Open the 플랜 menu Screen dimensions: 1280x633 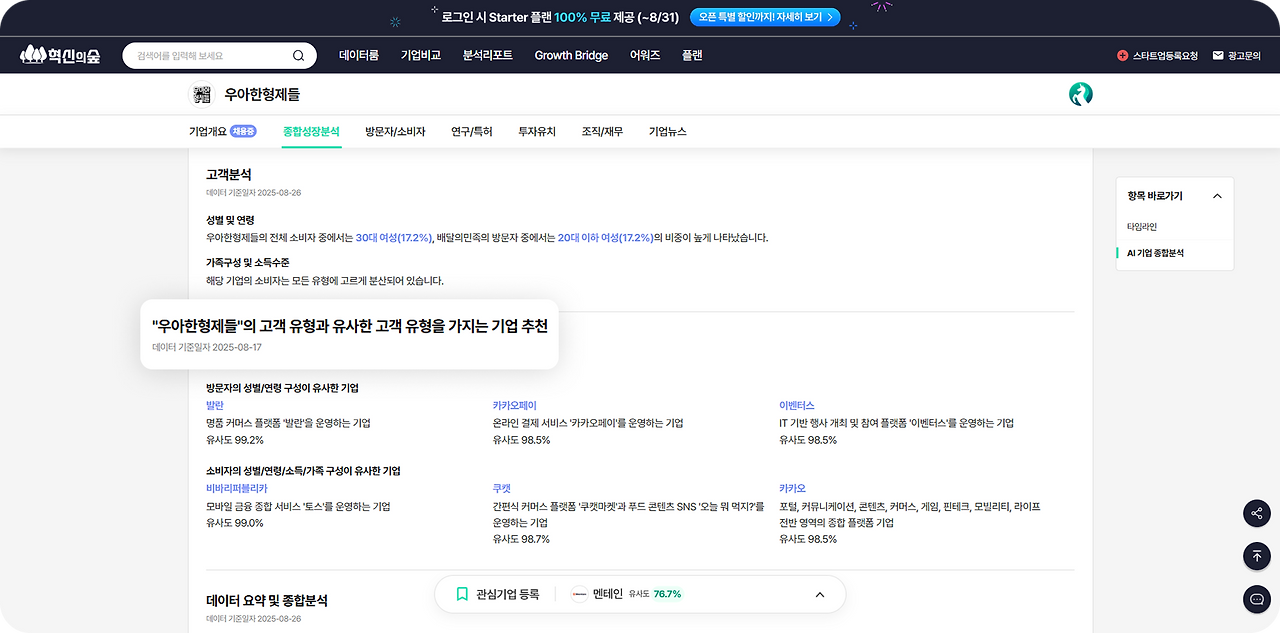692,55
